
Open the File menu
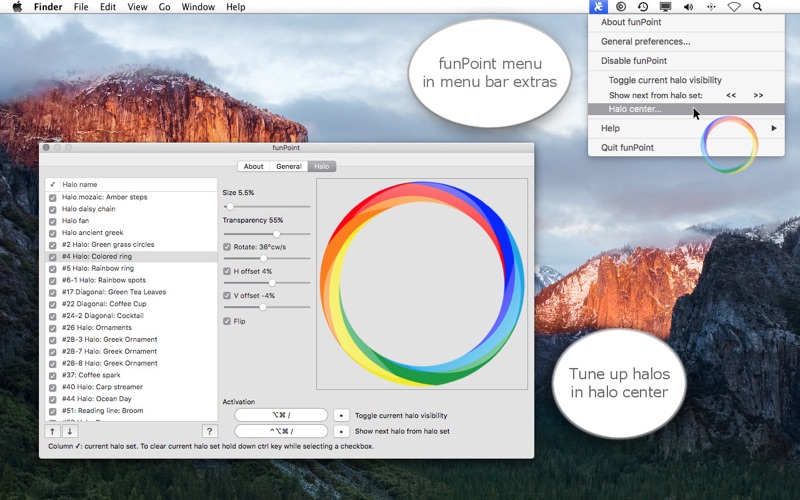point(81,7)
